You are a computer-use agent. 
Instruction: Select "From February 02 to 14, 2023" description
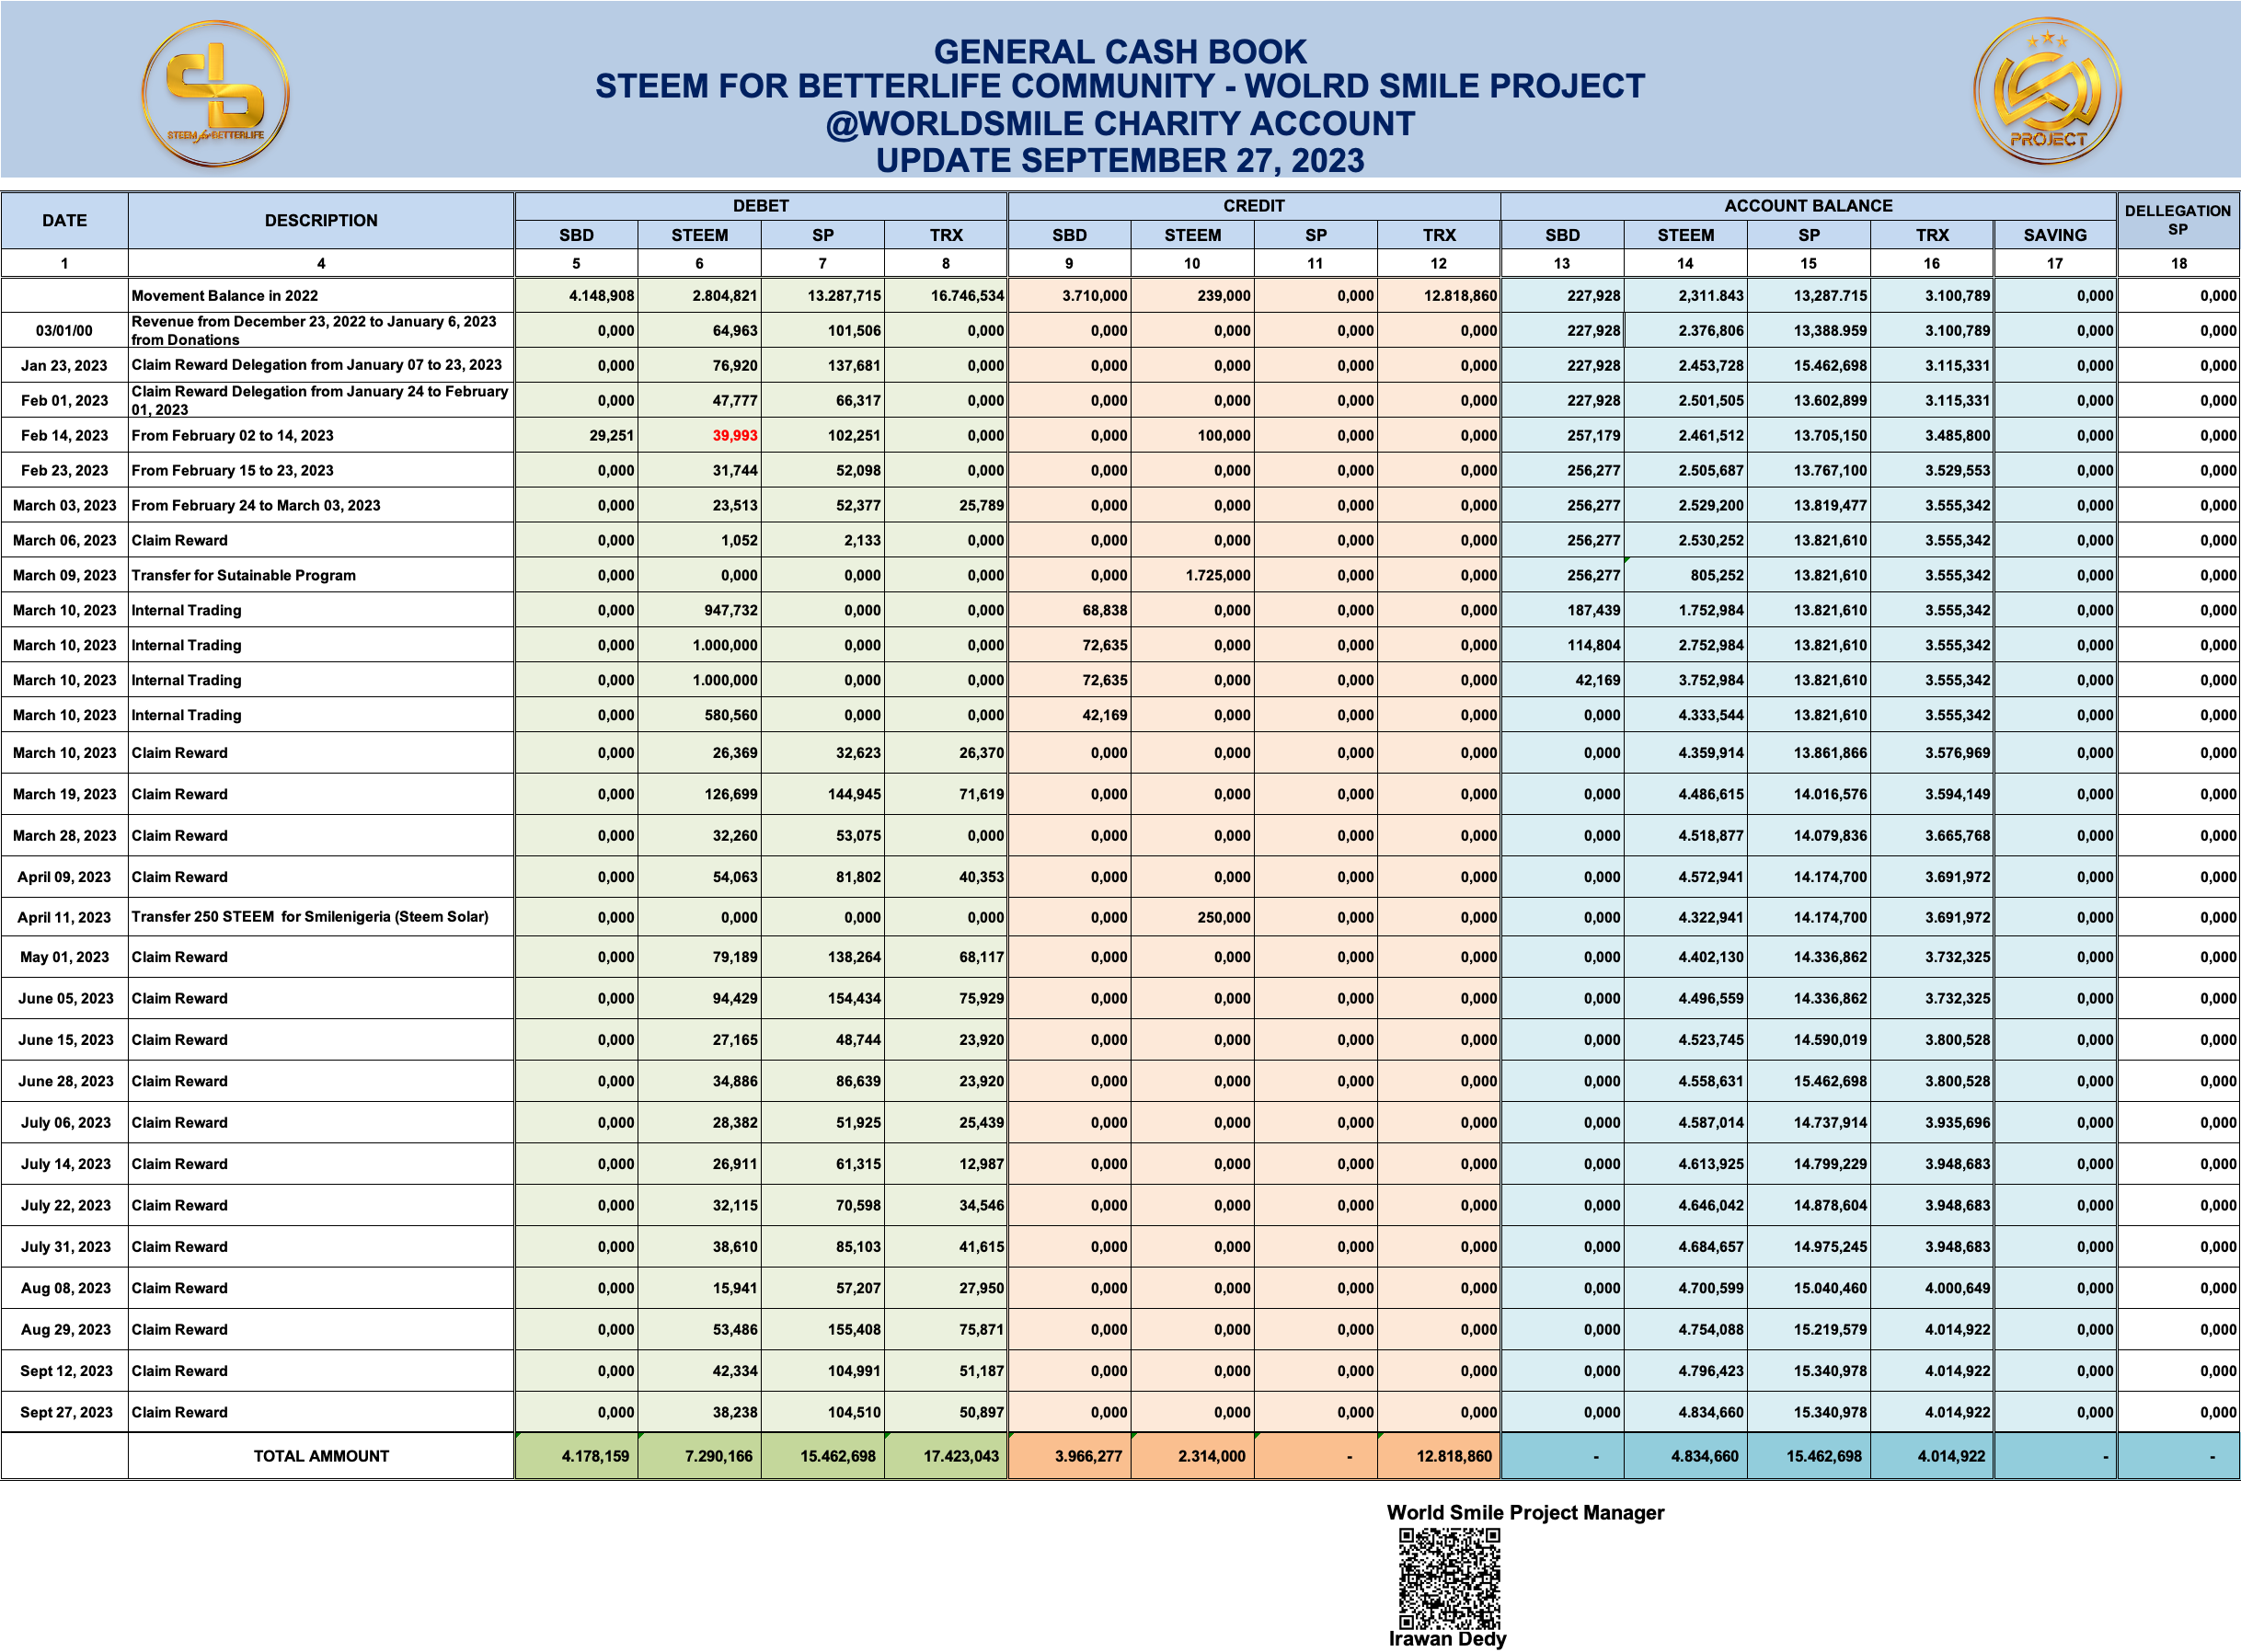(x=233, y=436)
